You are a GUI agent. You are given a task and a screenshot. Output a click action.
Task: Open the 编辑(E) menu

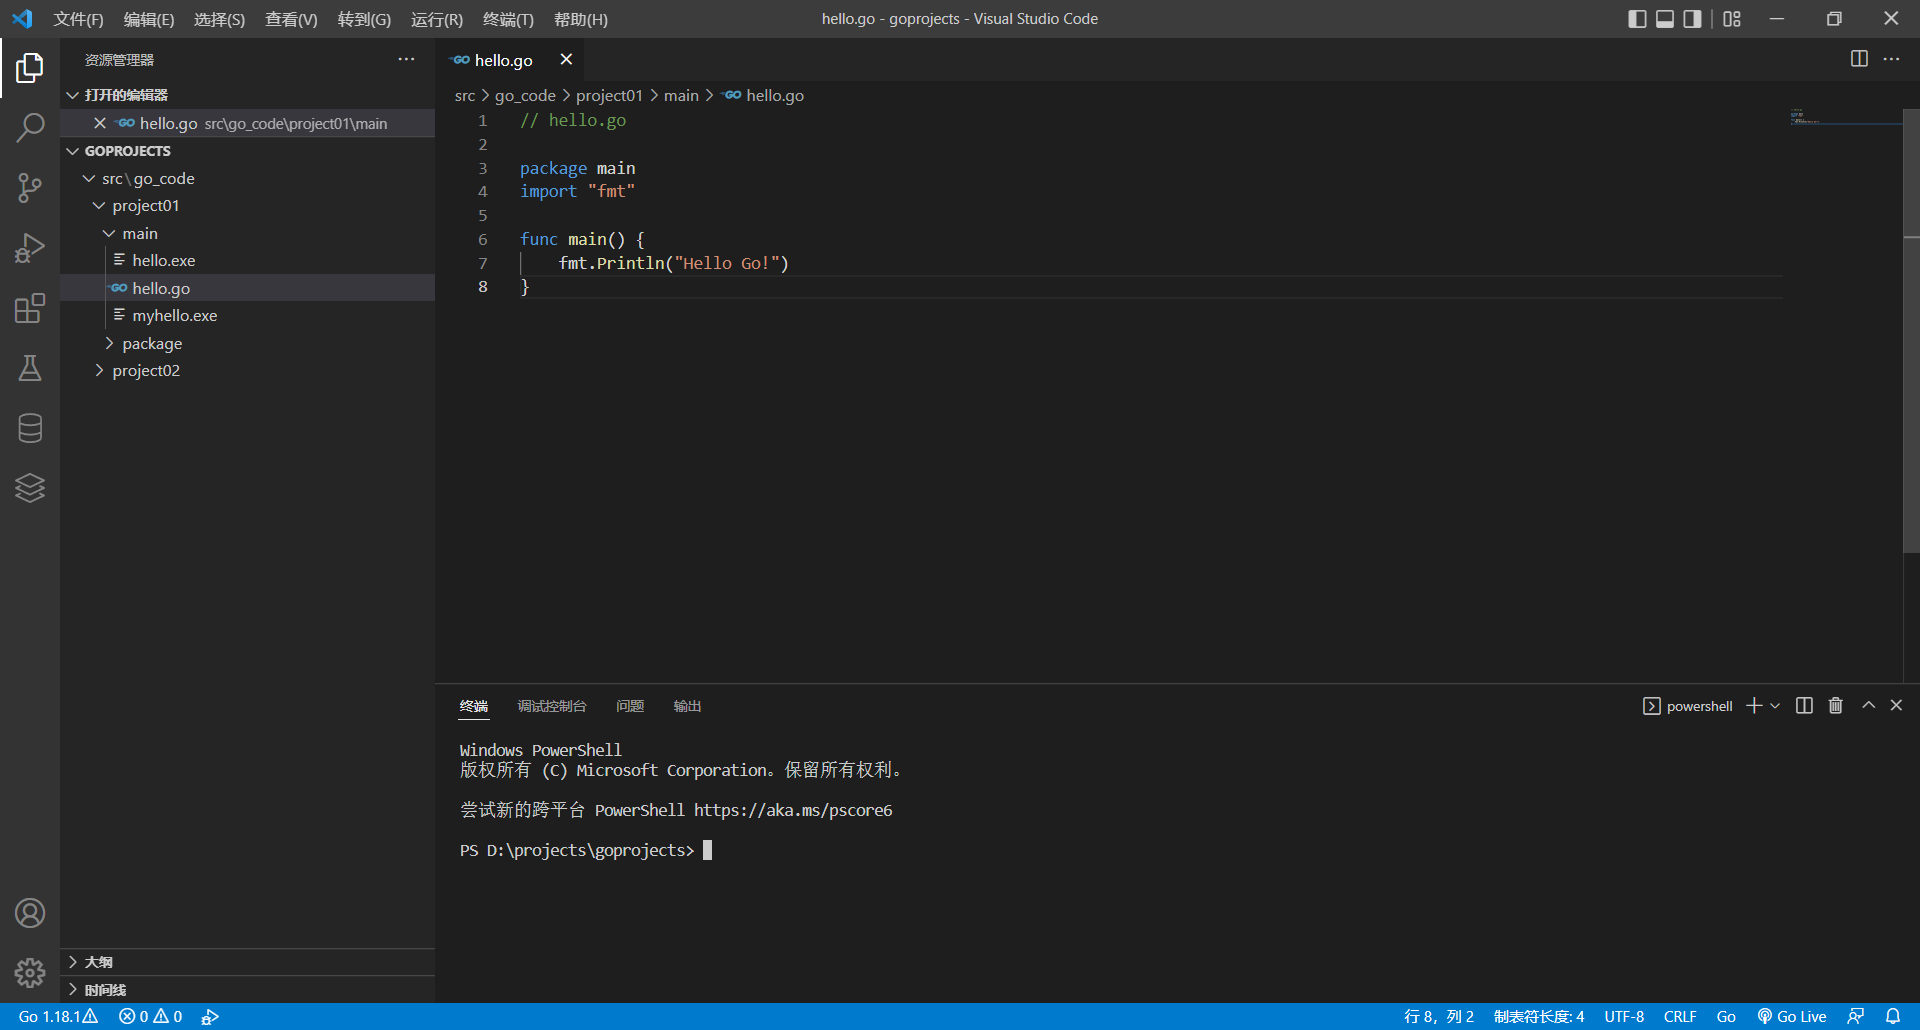tap(149, 19)
